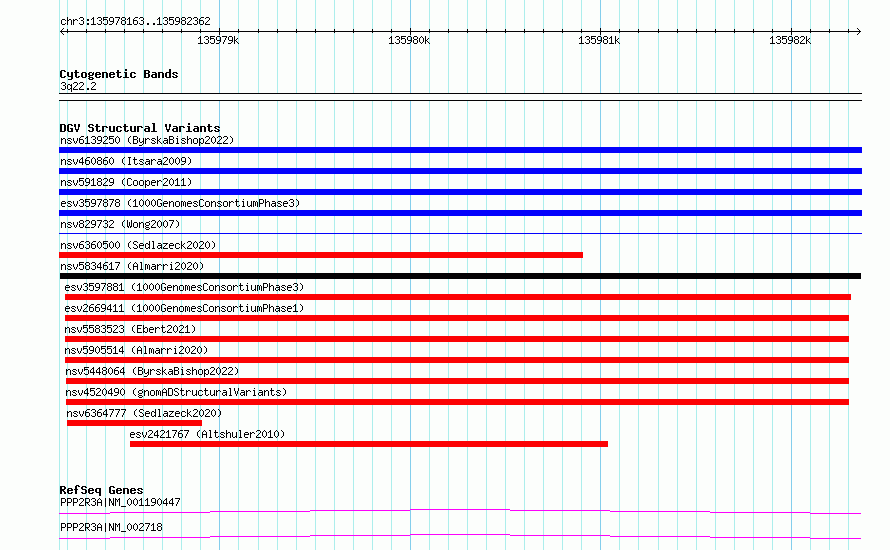This screenshot has width=890, height=550.
Task: Click the 135982k ruler tick label
Action: tap(790, 41)
